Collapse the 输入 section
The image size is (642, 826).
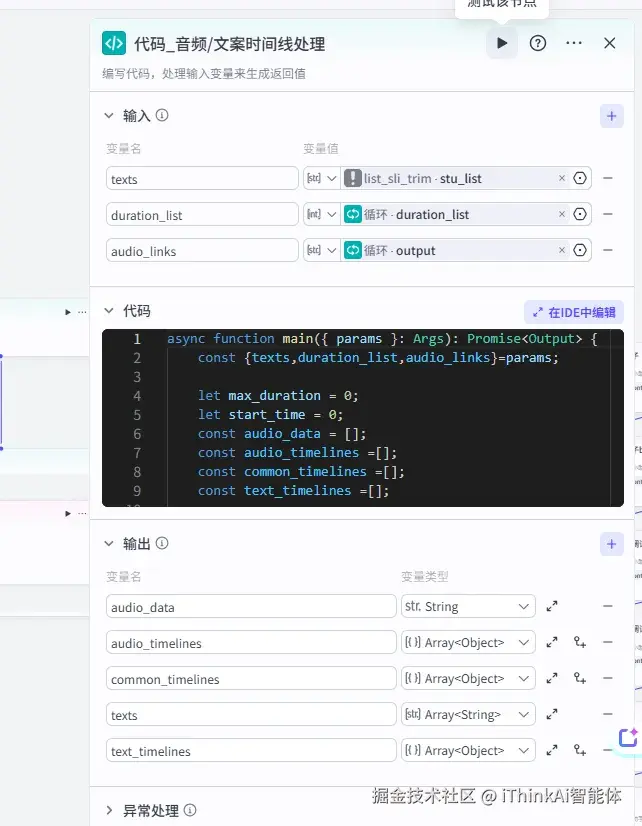tap(109, 115)
